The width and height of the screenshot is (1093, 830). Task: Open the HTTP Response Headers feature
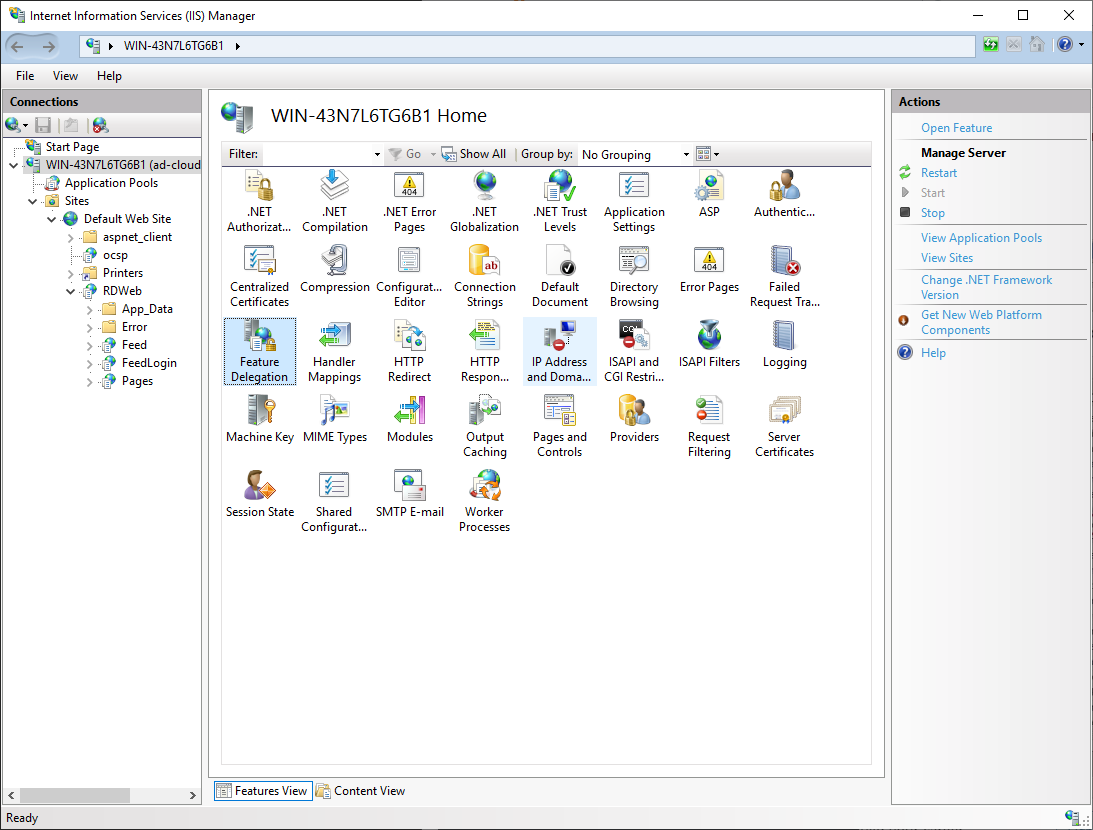click(x=484, y=351)
